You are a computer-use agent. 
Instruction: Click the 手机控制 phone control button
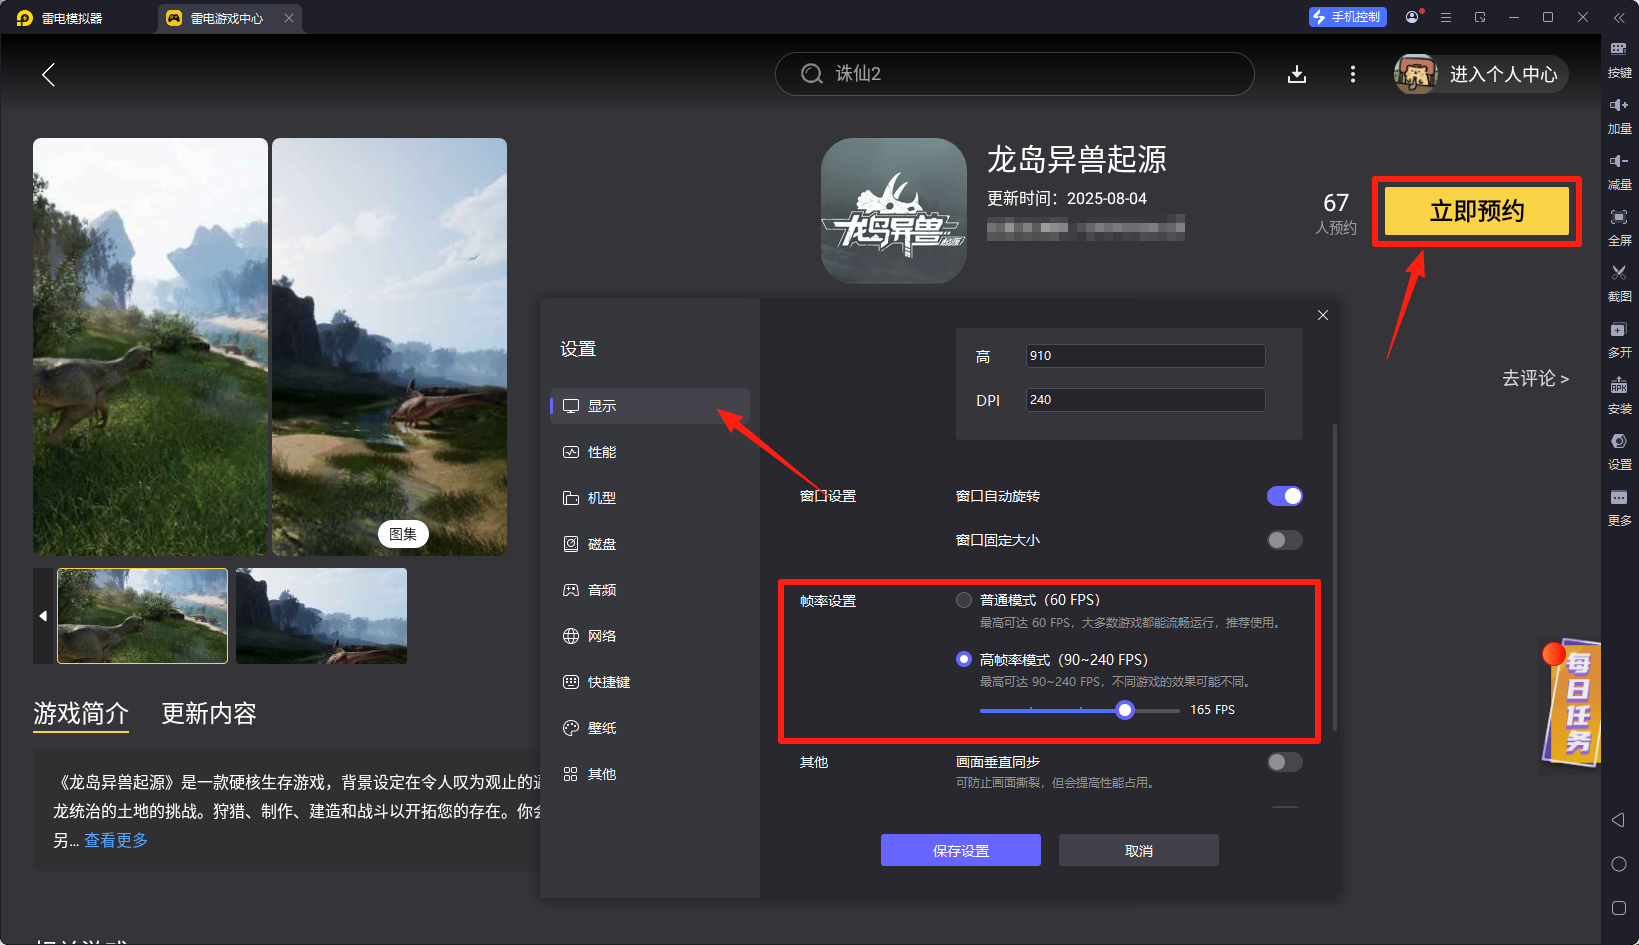(1347, 17)
